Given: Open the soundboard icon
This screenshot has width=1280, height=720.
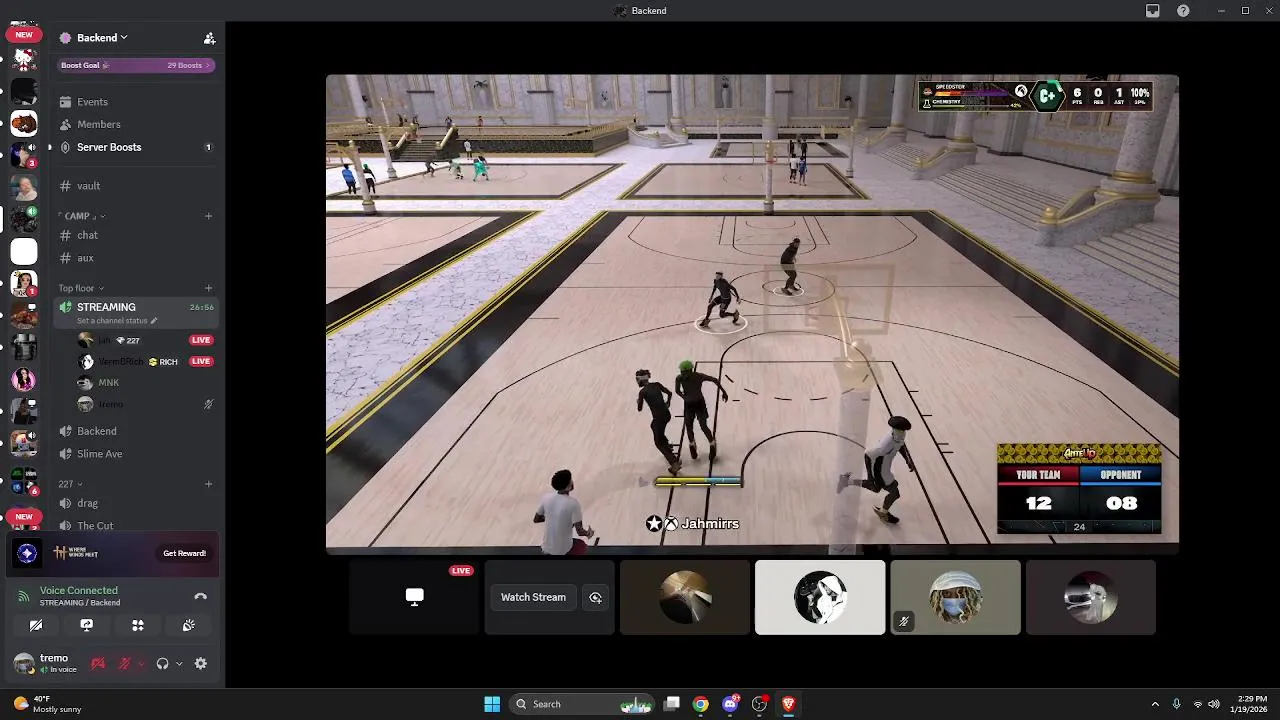Looking at the screenshot, I should [x=188, y=625].
